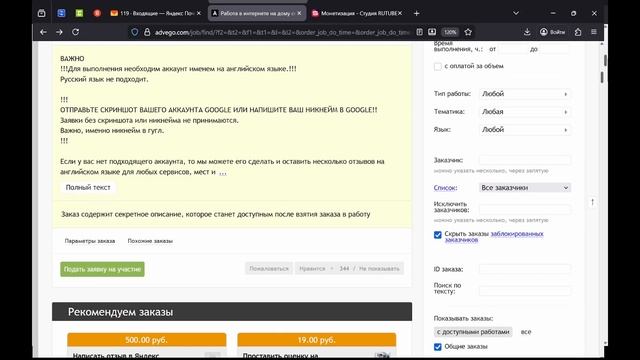Expand the 'Полный текст' button
The image size is (640, 360).
click(88, 187)
